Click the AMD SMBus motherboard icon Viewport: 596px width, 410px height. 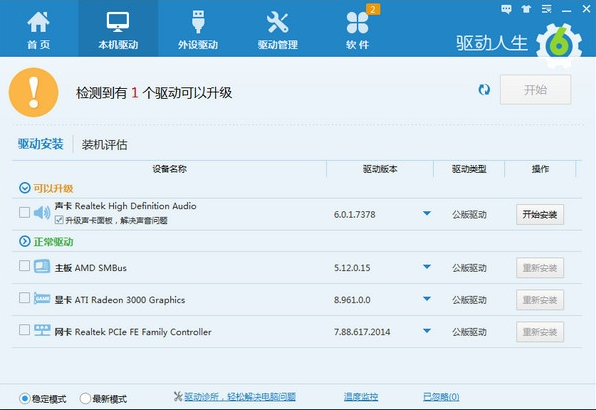click(42, 266)
